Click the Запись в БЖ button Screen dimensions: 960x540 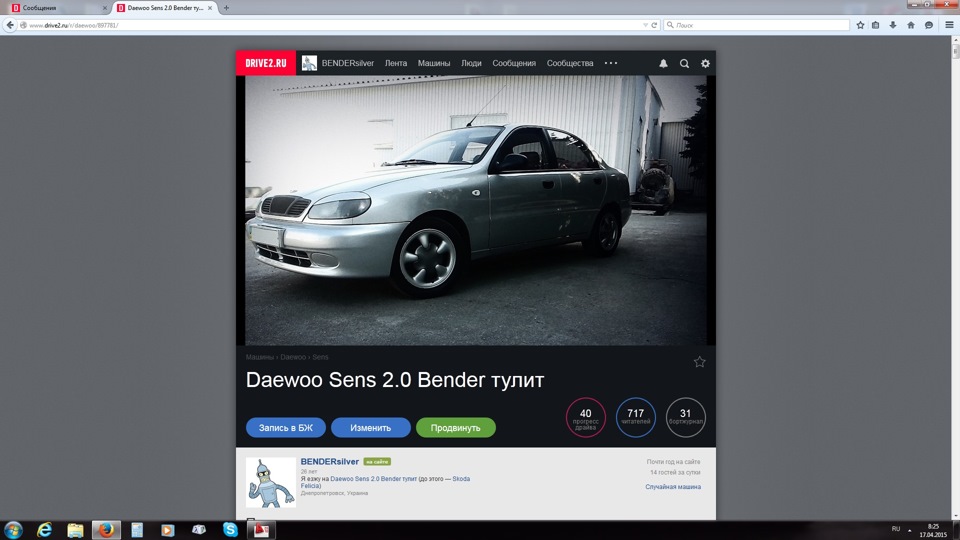(x=286, y=427)
